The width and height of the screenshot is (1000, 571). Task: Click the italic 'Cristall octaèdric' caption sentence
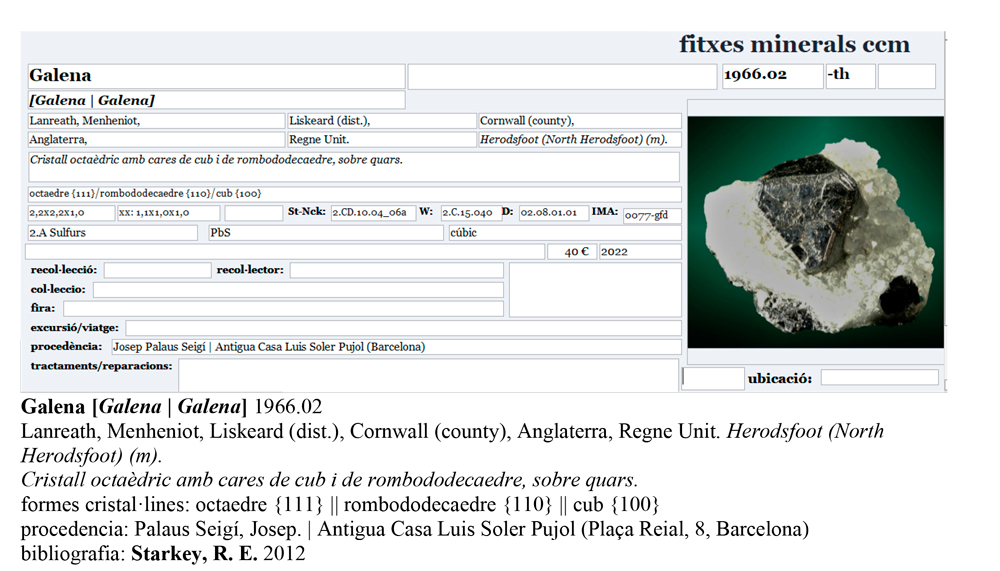click(x=330, y=480)
